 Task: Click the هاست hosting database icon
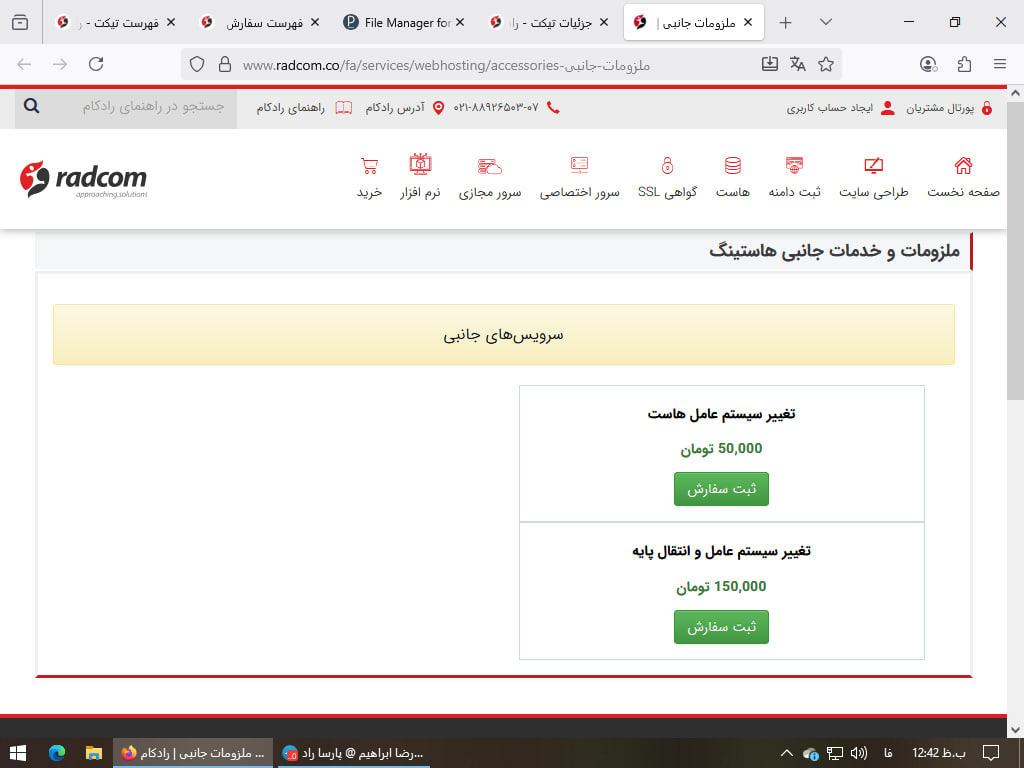[x=733, y=166]
